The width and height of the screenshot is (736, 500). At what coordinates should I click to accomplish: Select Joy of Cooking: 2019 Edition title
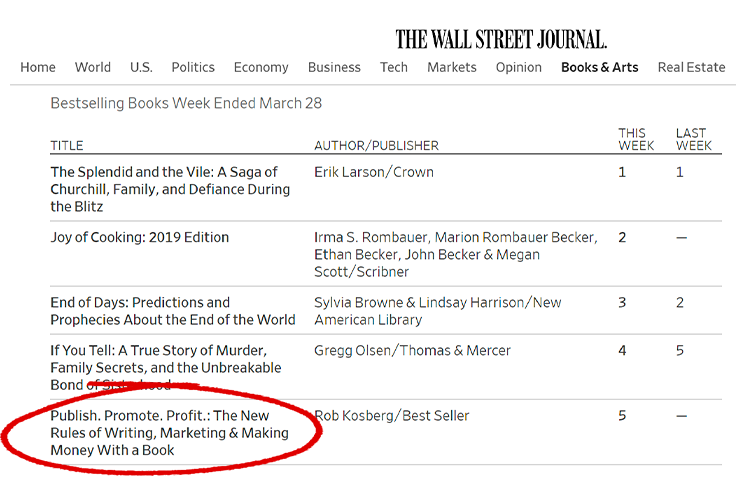pos(139,238)
